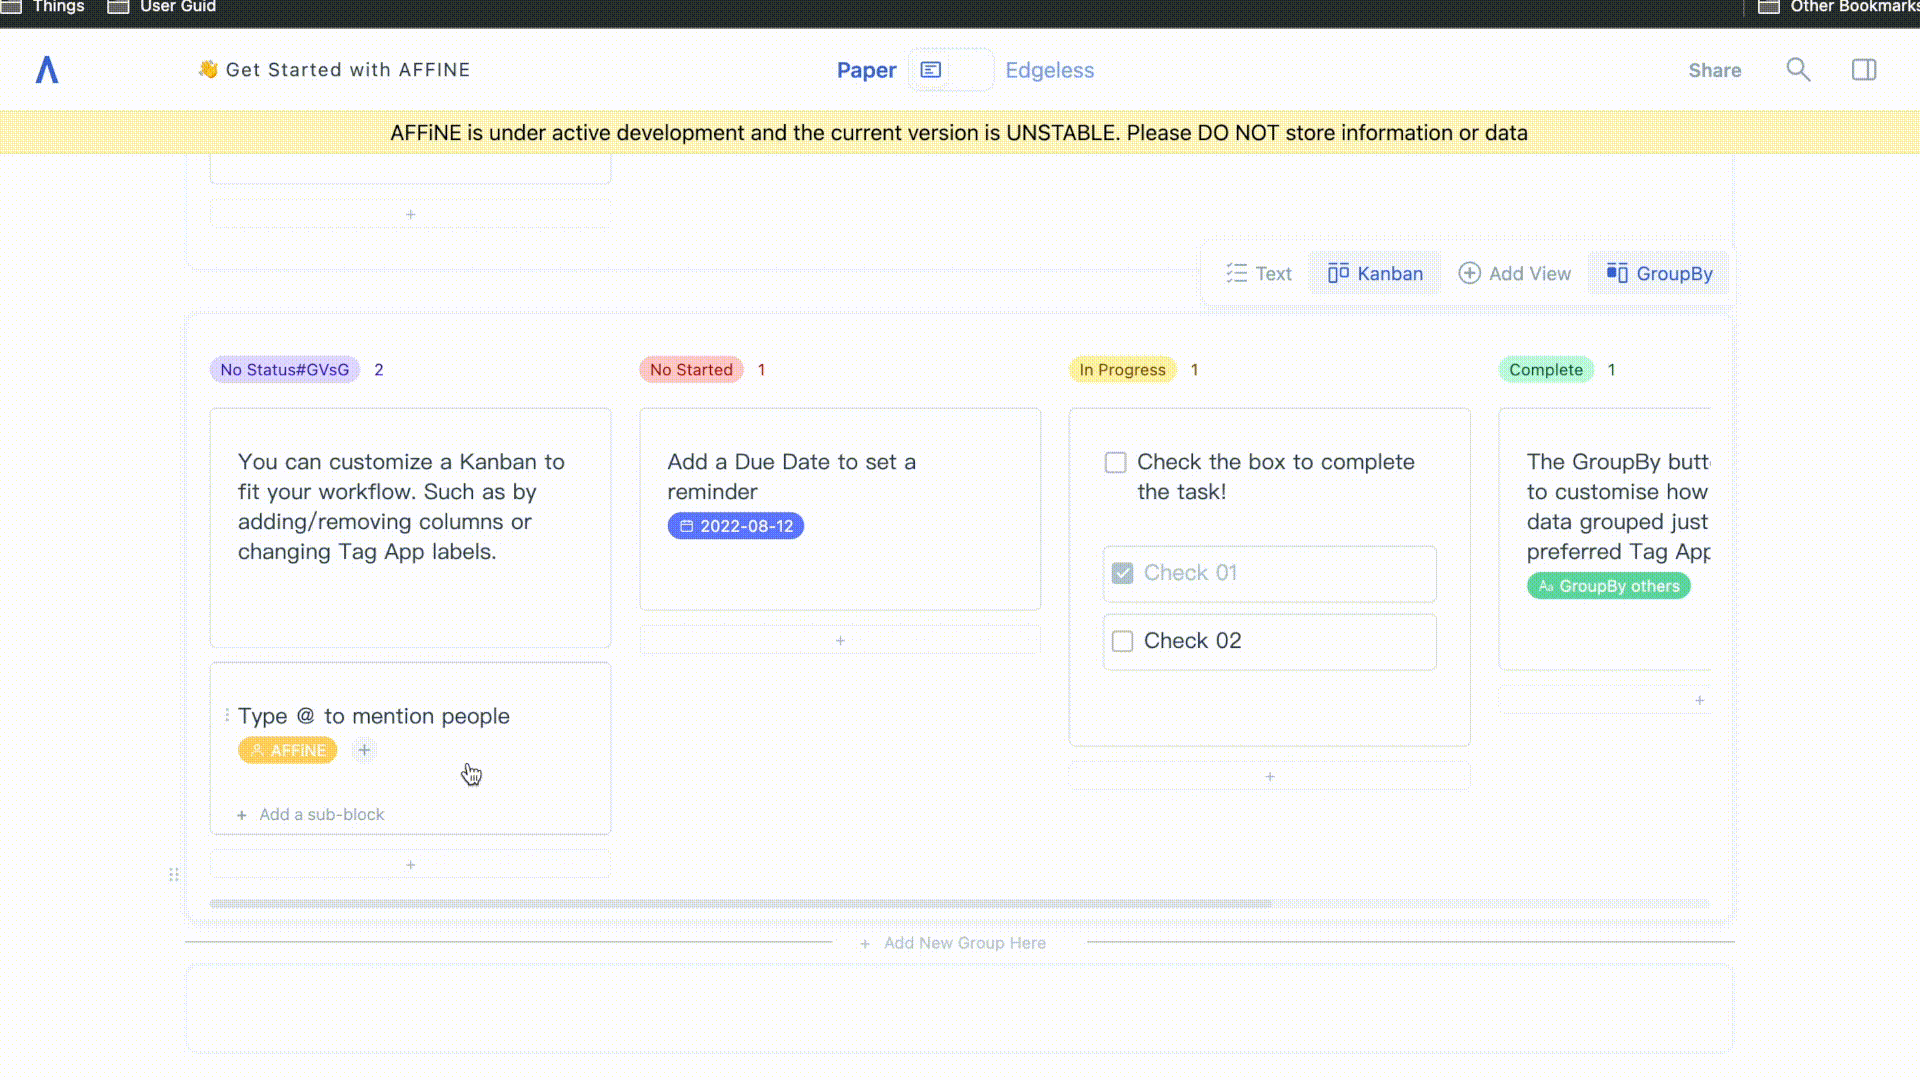1920x1080 pixels.
Task: Click the plus bar above the view tabs
Action: [x=410, y=214]
